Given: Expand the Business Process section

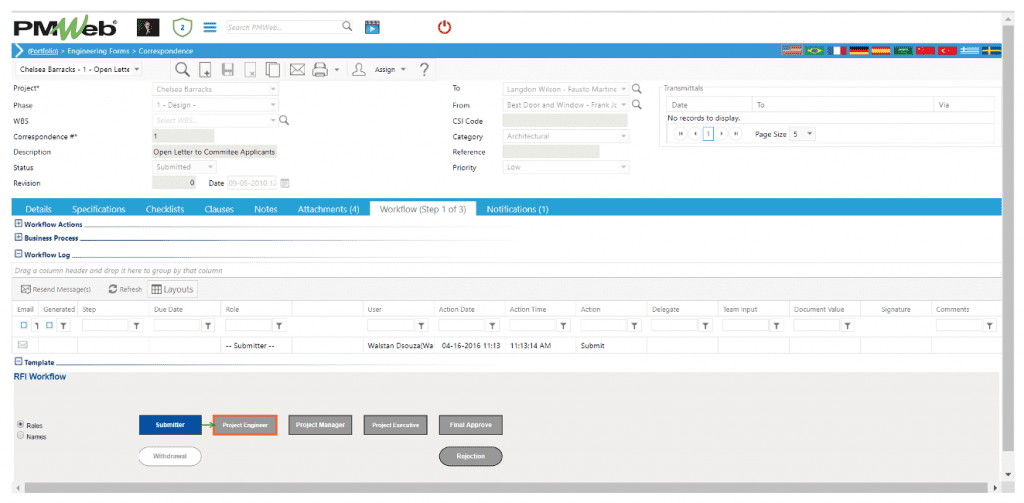Looking at the screenshot, I should 18,238.
